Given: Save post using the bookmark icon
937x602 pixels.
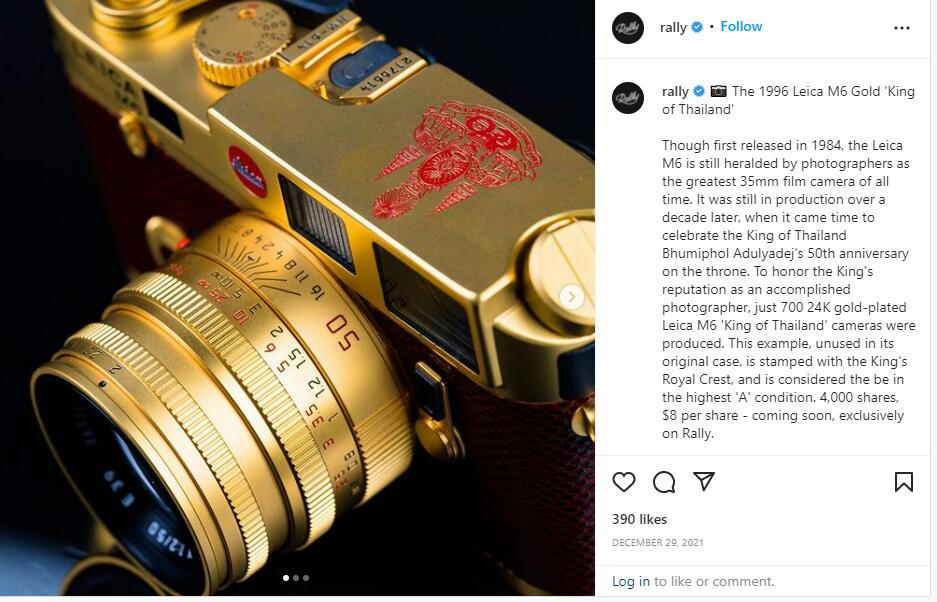Looking at the screenshot, I should [904, 482].
